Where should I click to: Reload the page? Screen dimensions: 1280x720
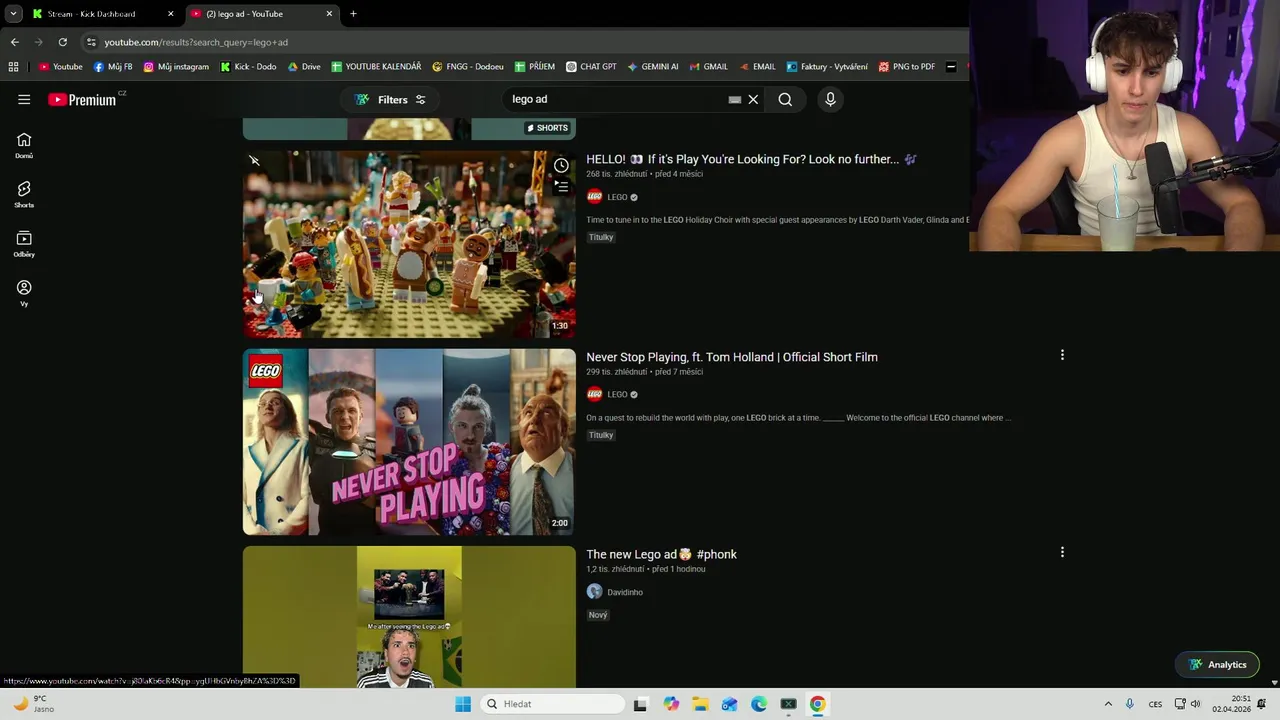(62, 42)
